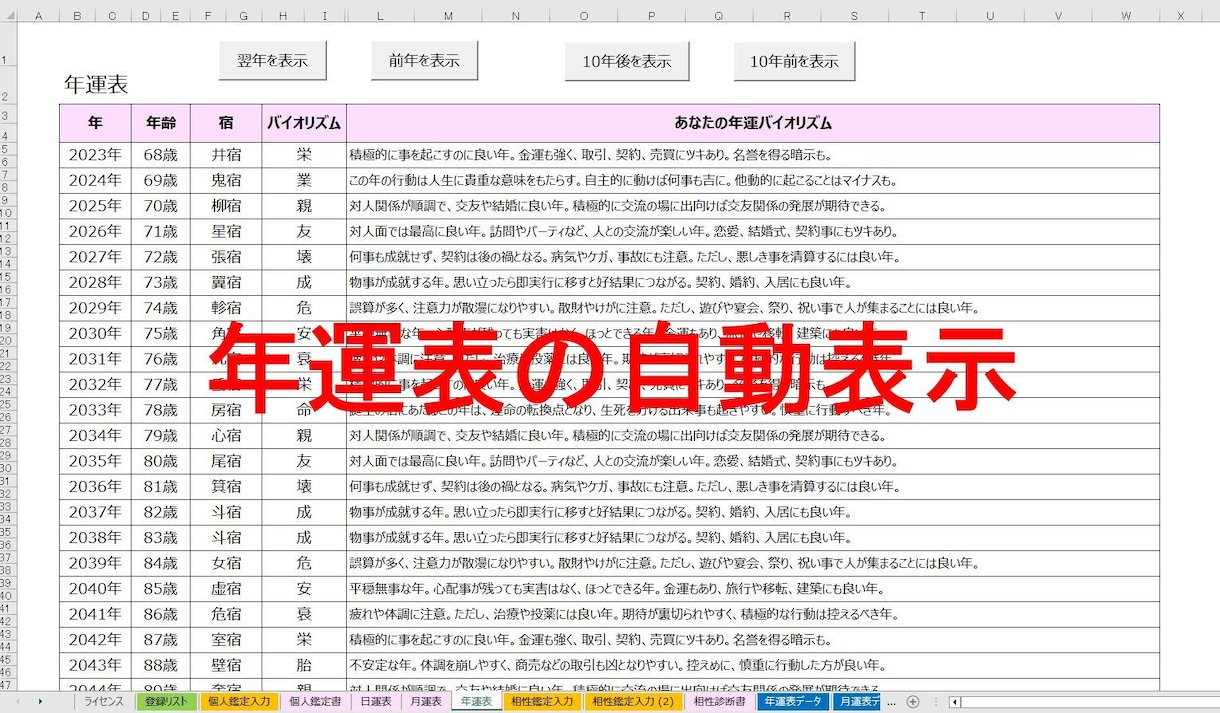Click the sheet tab scroll-left arrow
Image resolution: width=1220 pixels, height=713 pixels.
click(x=15, y=702)
